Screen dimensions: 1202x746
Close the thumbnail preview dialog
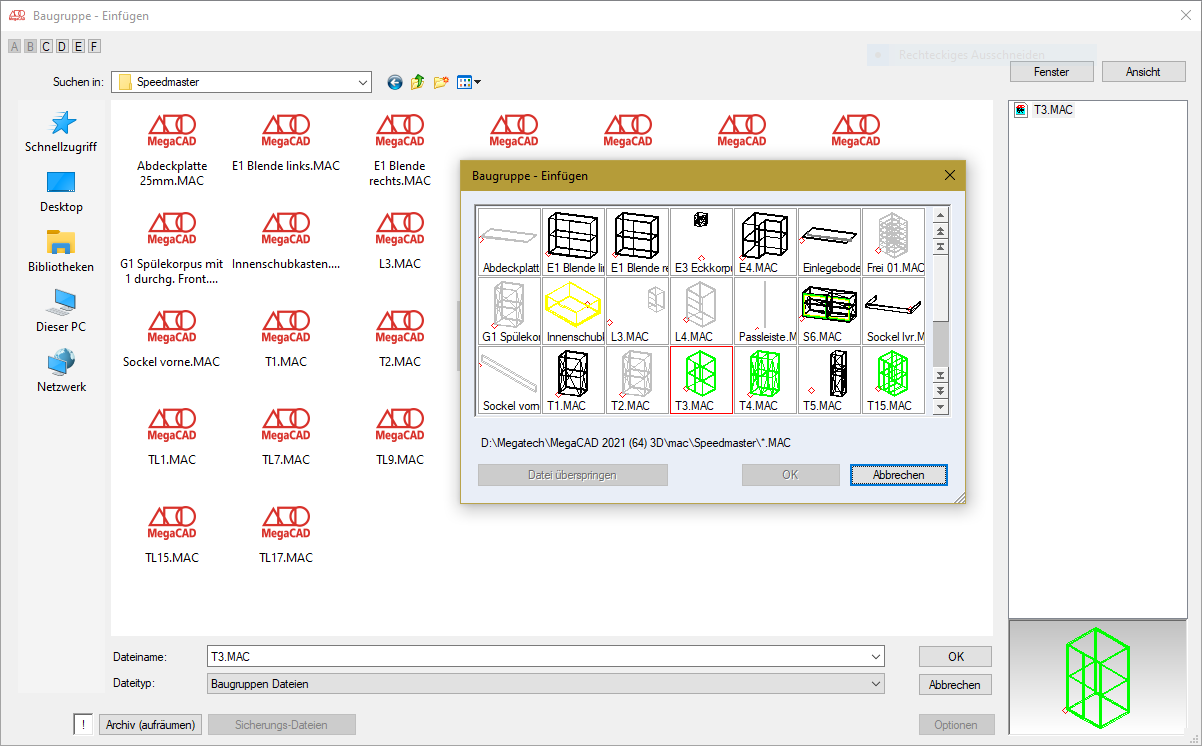(x=950, y=175)
